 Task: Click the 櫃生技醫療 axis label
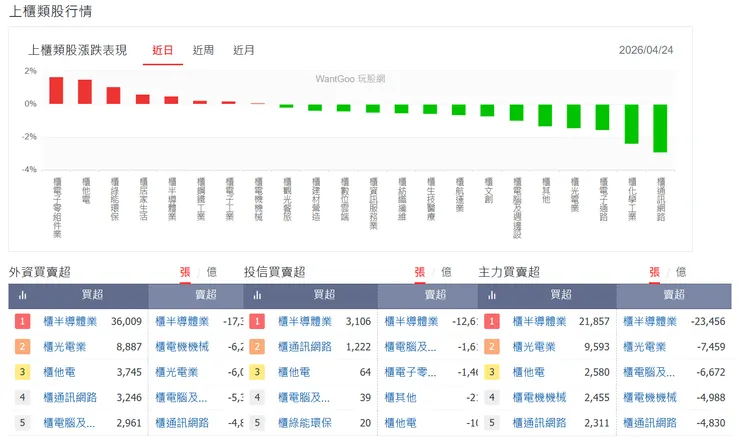click(431, 199)
